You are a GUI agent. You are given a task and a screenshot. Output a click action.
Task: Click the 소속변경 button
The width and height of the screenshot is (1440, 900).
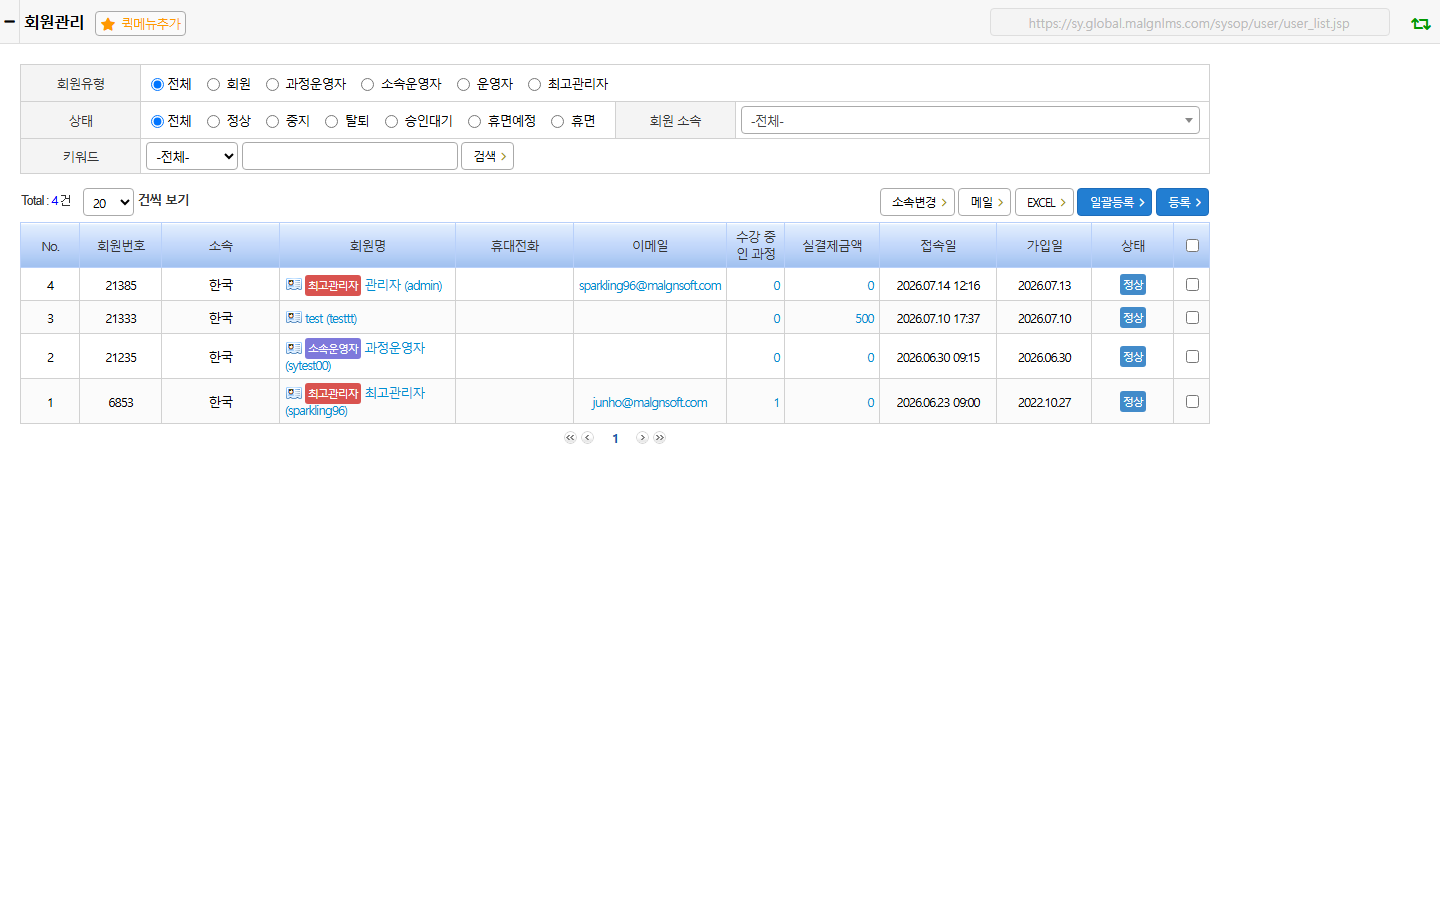(x=917, y=202)
